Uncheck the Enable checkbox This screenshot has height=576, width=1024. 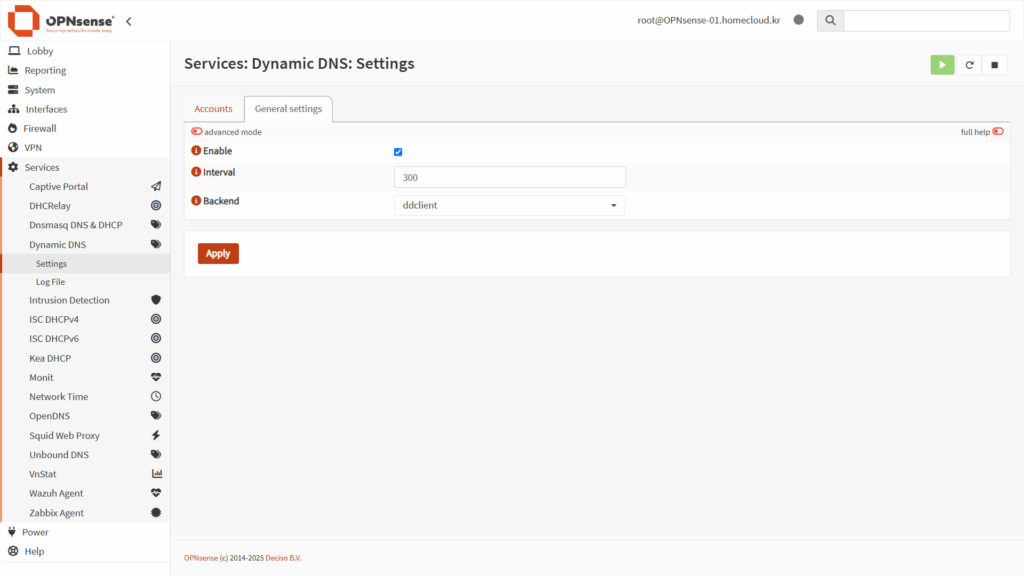398,152
